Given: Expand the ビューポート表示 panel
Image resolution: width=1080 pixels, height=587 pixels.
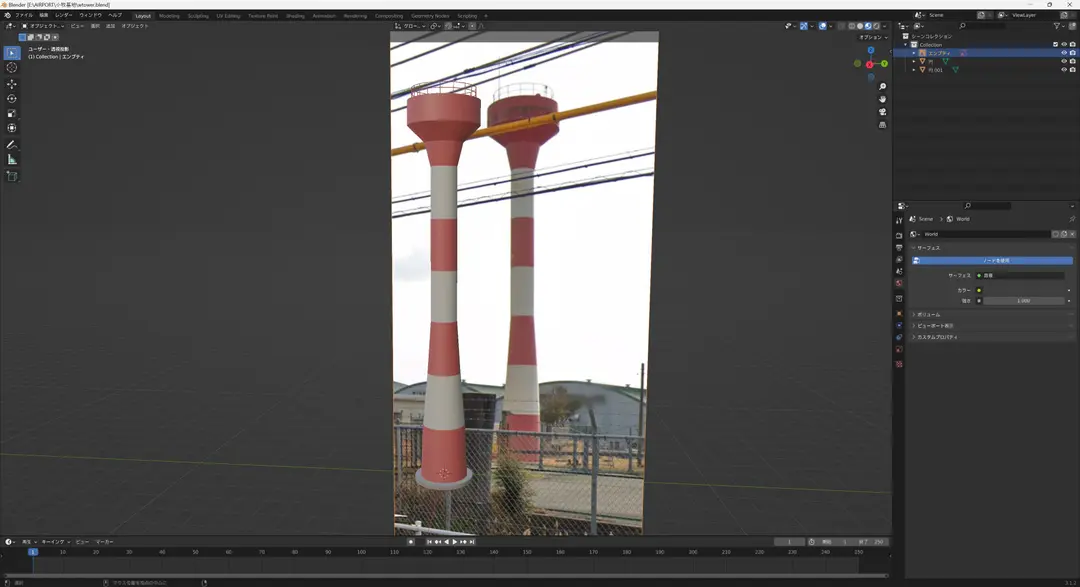Looking at the screenshot, I should tap(992, 326).
